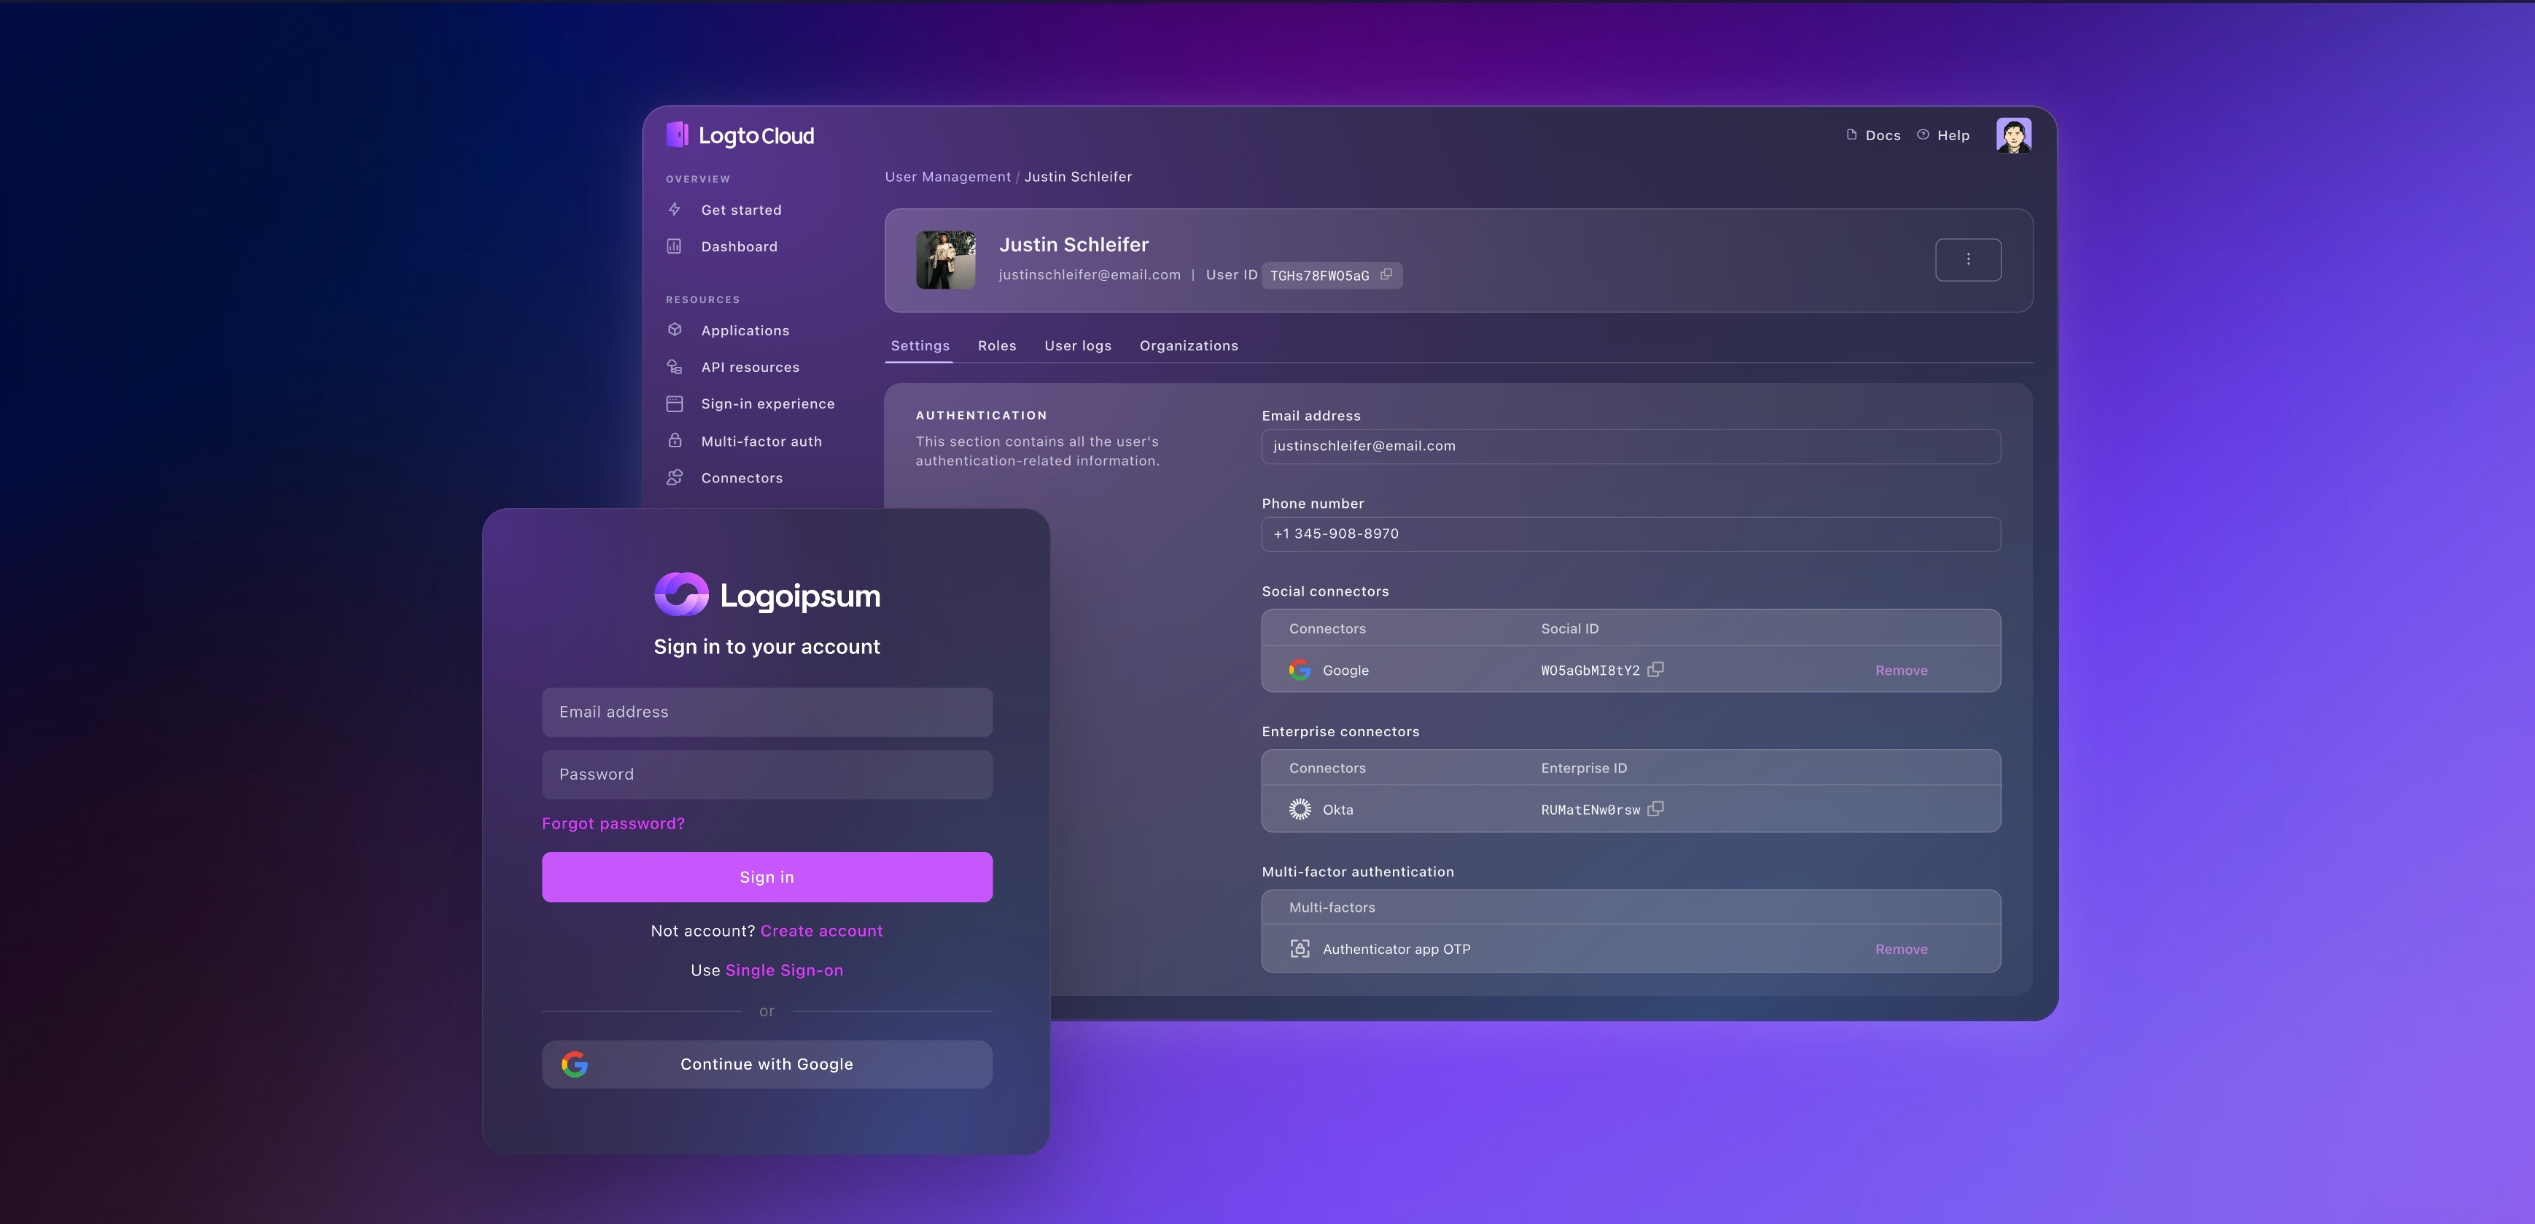Go to the Dashboard
This screenshot has height=1224, width=2535.
[739, 246]
